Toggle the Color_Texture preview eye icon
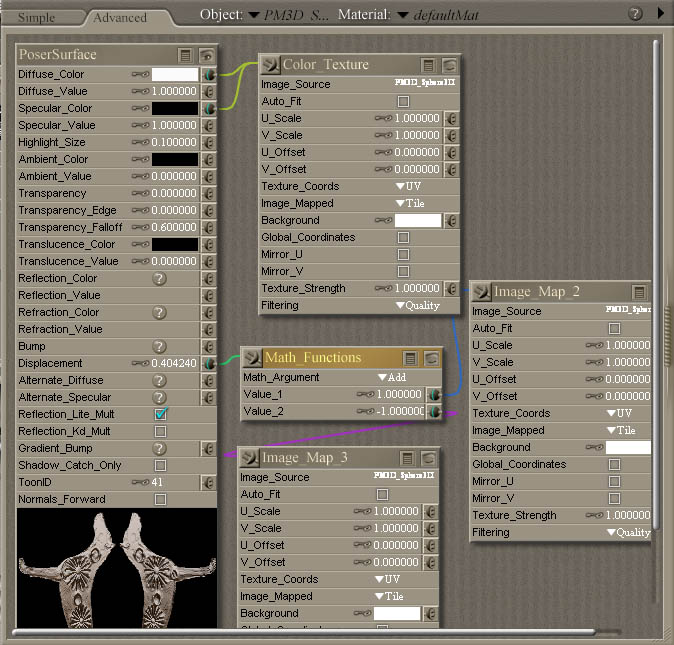This screenshot has width=674, height=645. tap(449, 65)
